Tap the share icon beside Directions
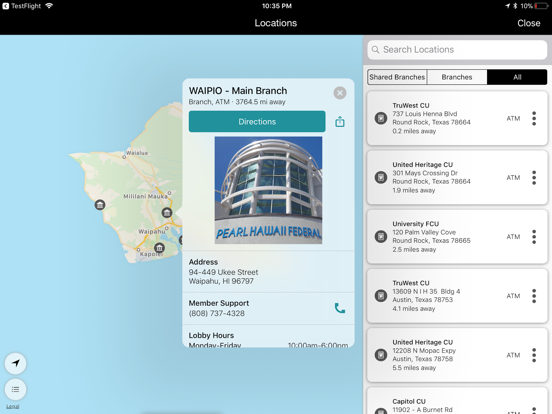552x414 pixels. coord(340,122)
